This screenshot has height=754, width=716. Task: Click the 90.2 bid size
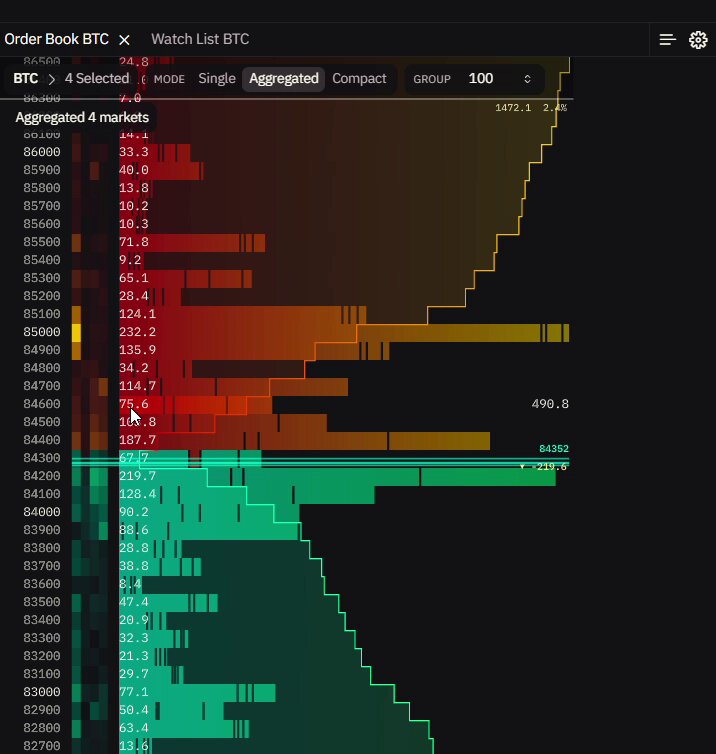tap(134, 512)
